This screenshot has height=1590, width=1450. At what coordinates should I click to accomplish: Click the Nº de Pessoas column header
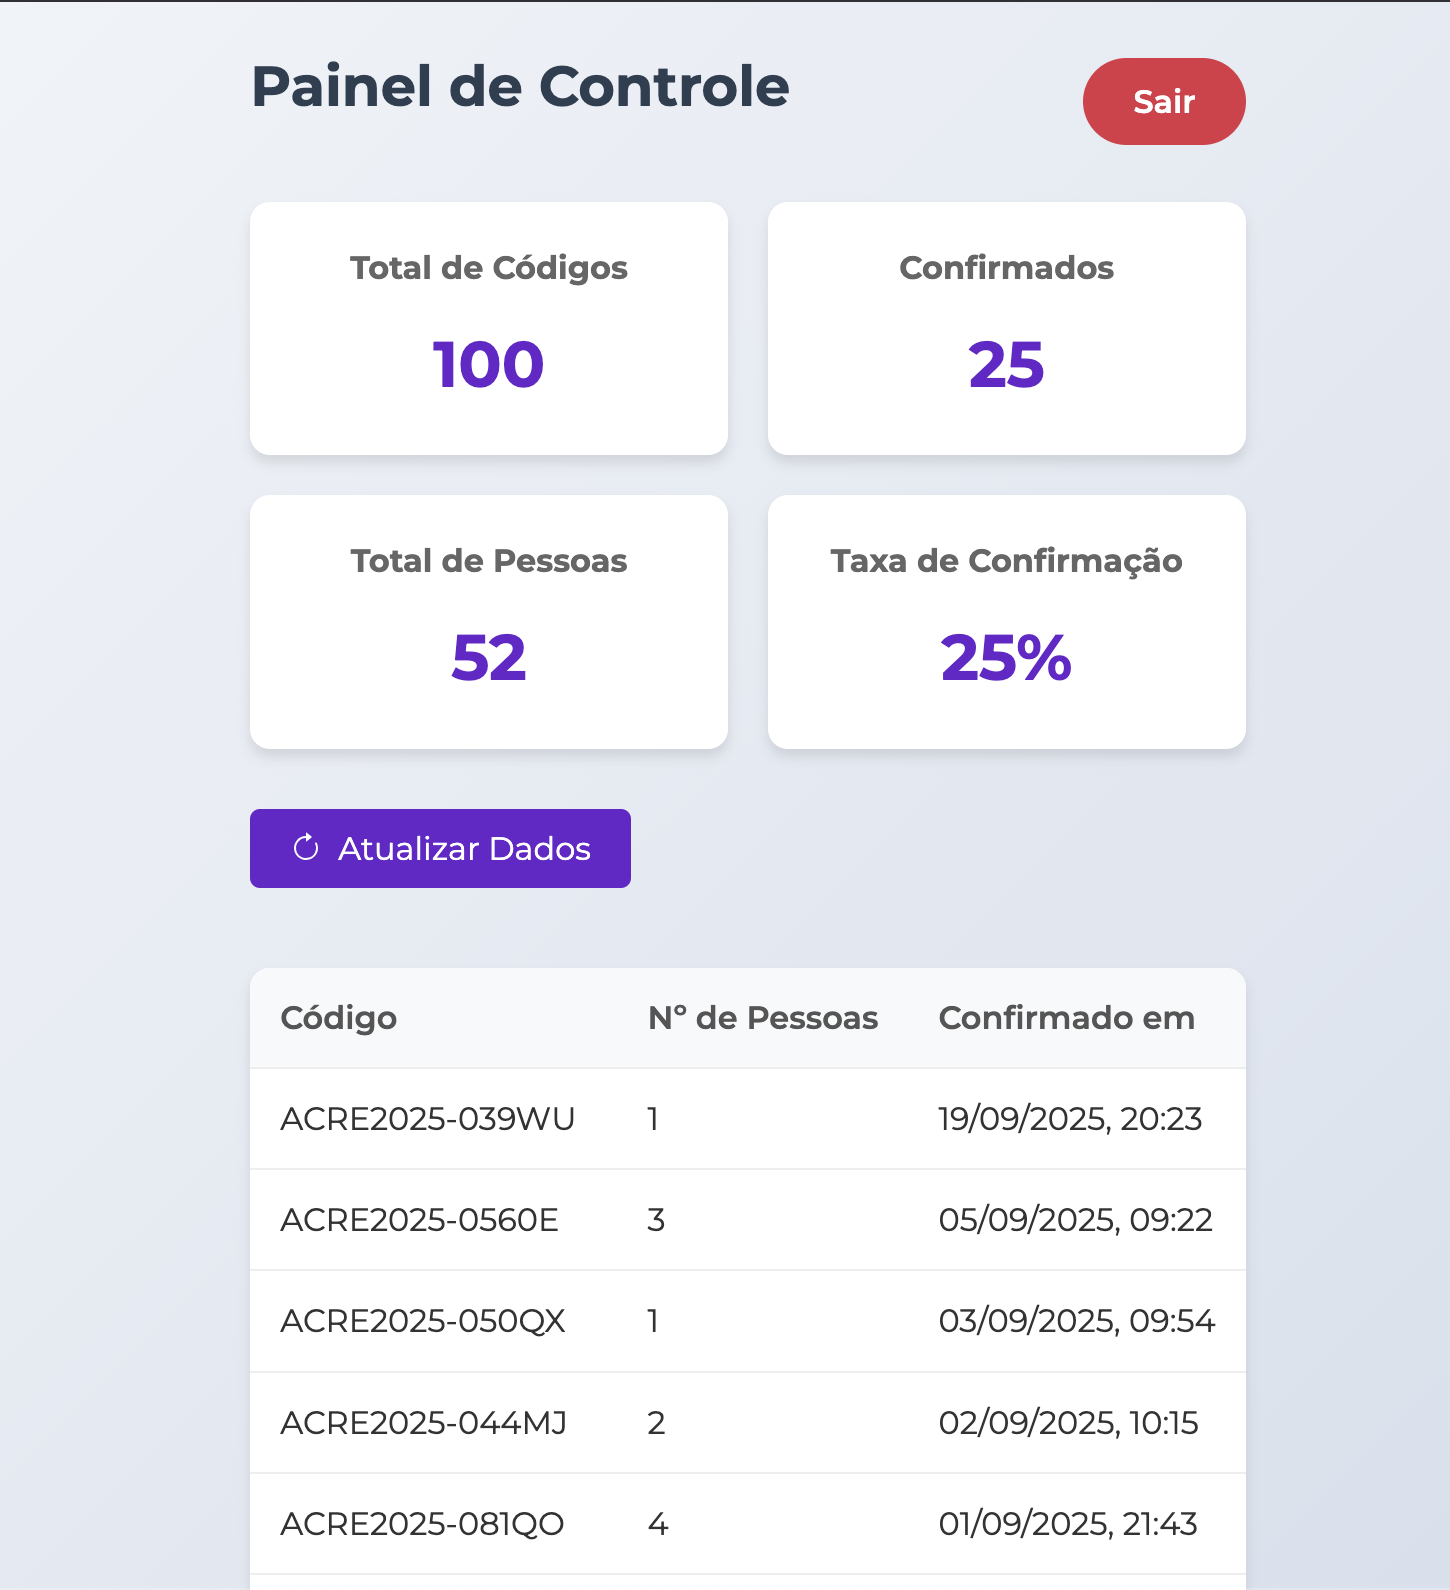[x=762, y=1018]
